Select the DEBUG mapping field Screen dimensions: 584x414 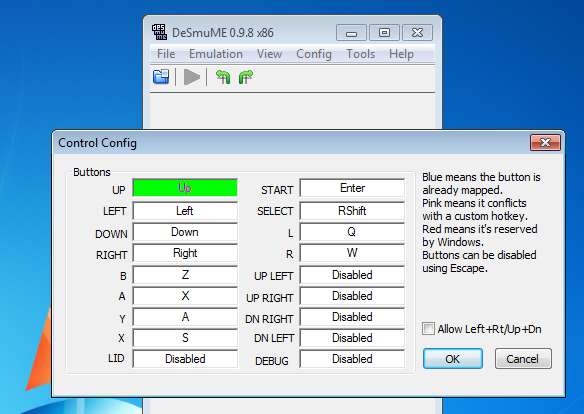click(352, 359)
